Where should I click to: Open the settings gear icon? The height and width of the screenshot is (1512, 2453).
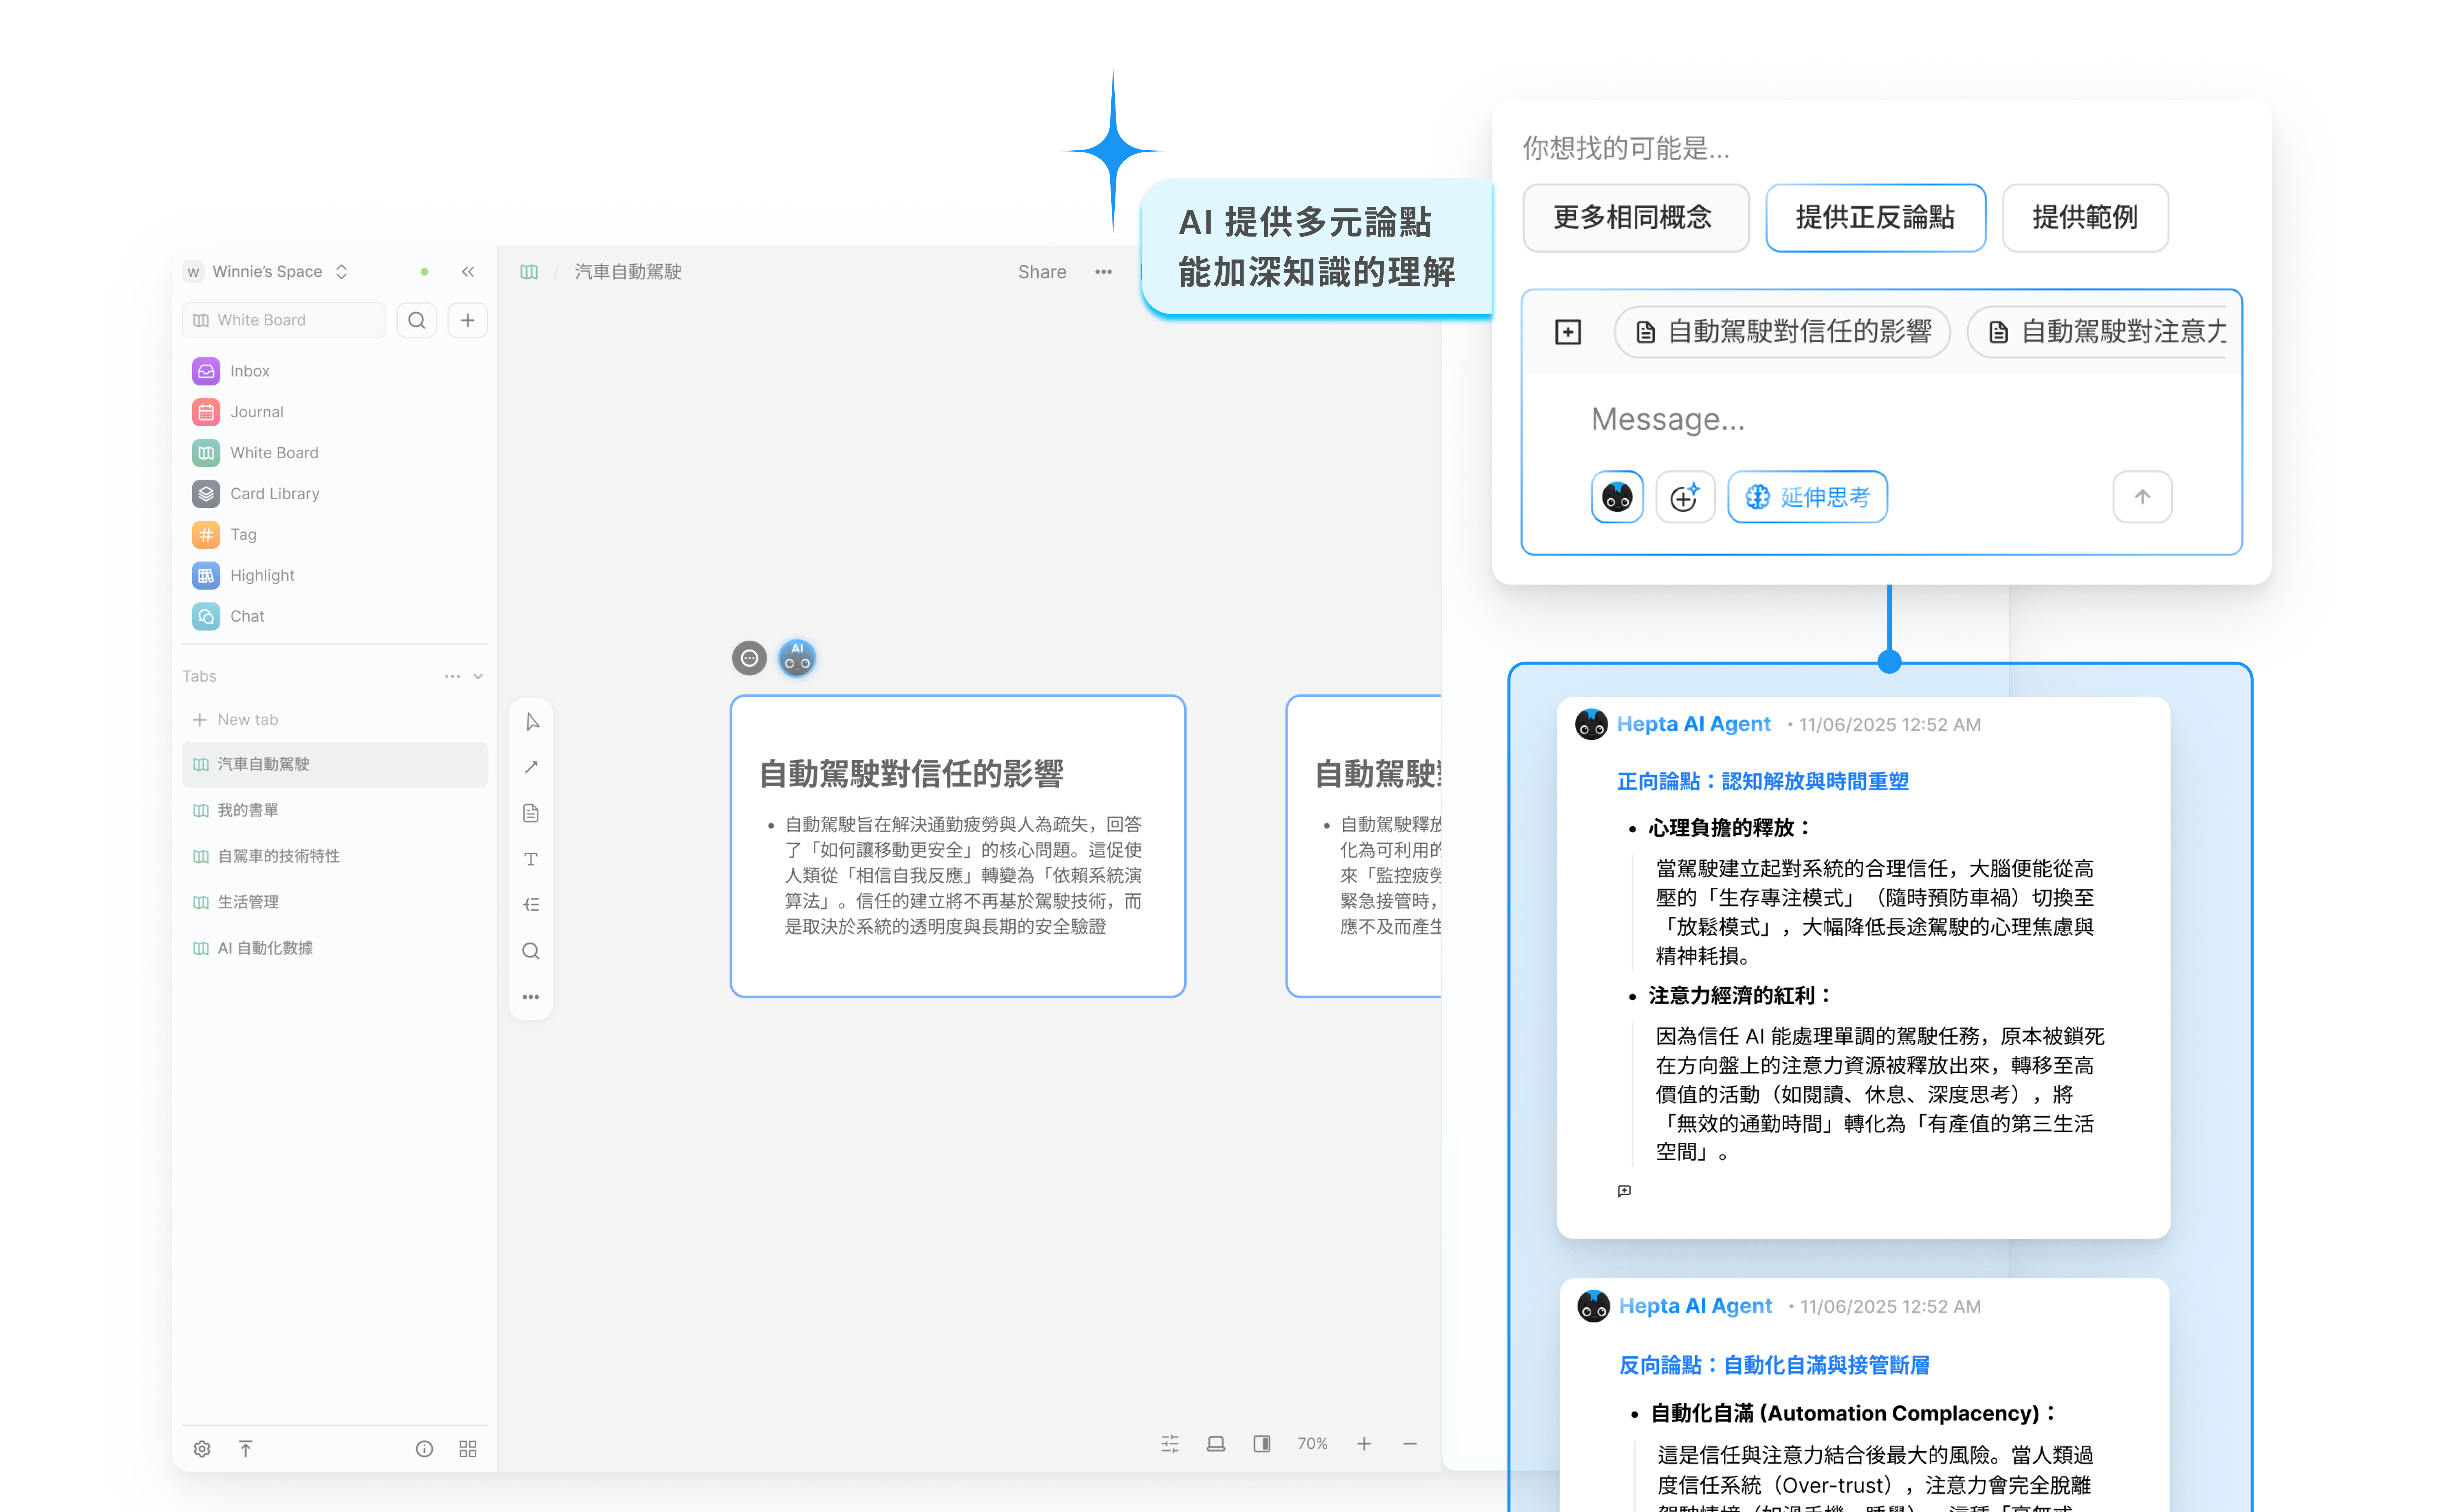(x=202, y=1449)
